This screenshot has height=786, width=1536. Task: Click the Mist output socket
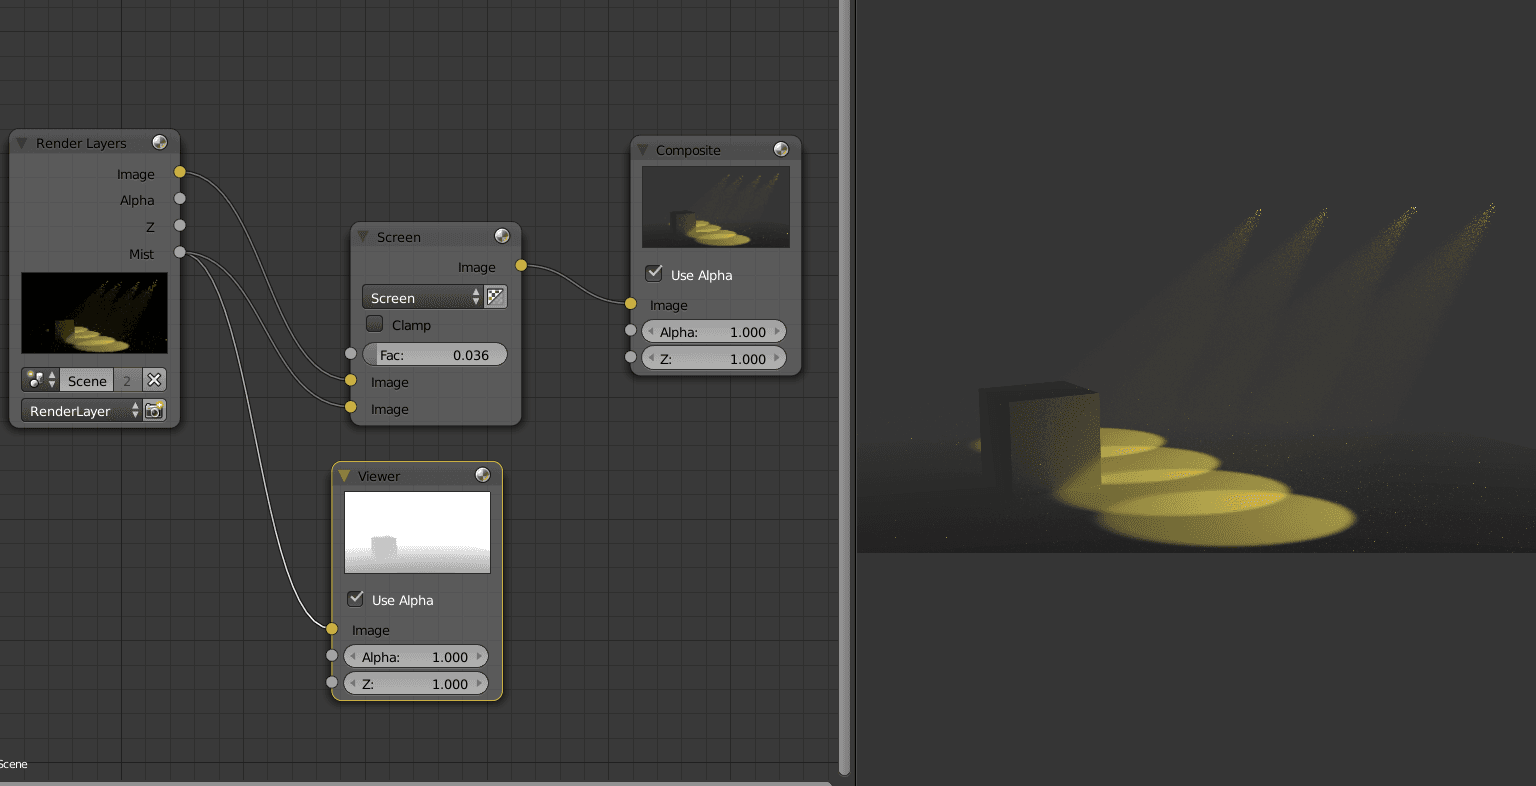180,252
